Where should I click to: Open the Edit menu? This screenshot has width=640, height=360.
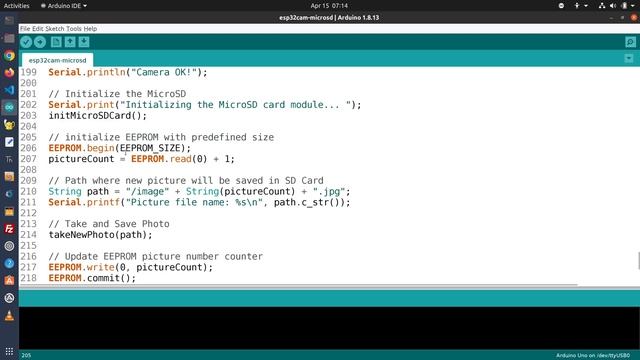(x=38, y=29)
